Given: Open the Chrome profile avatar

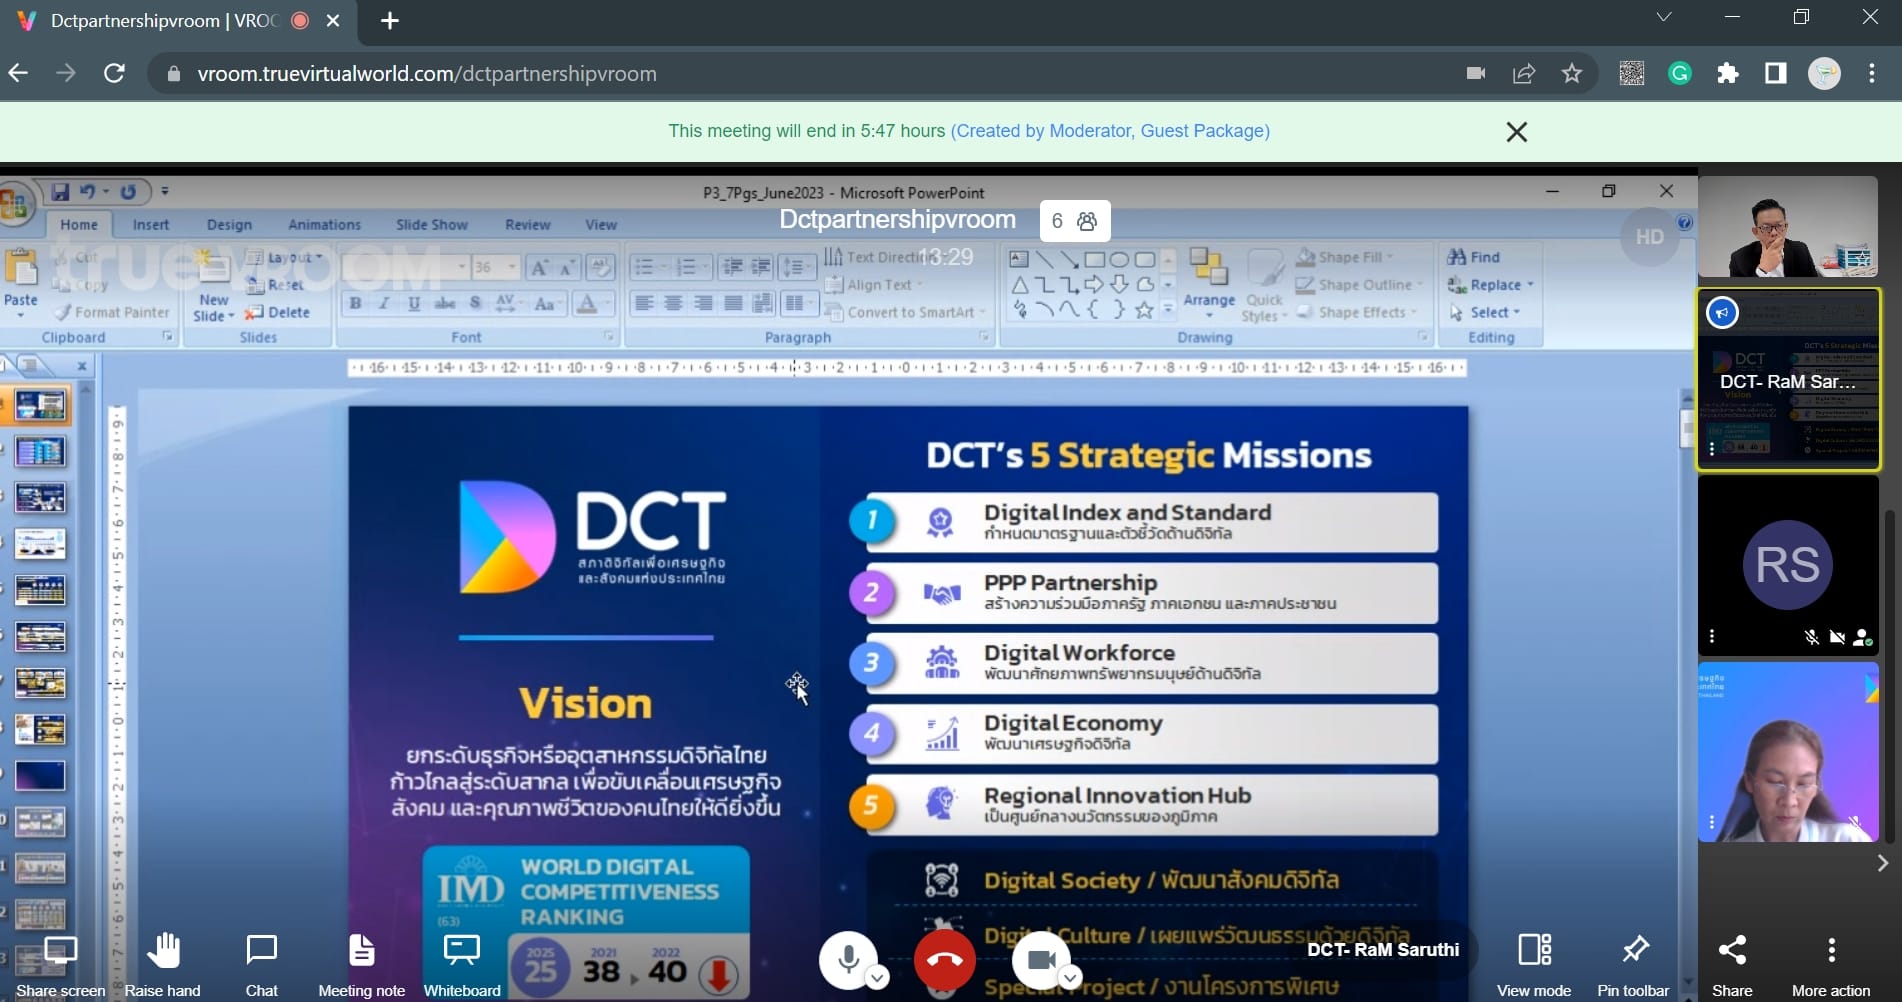Looking at the screenshot, I should [x=1824, y=73].
